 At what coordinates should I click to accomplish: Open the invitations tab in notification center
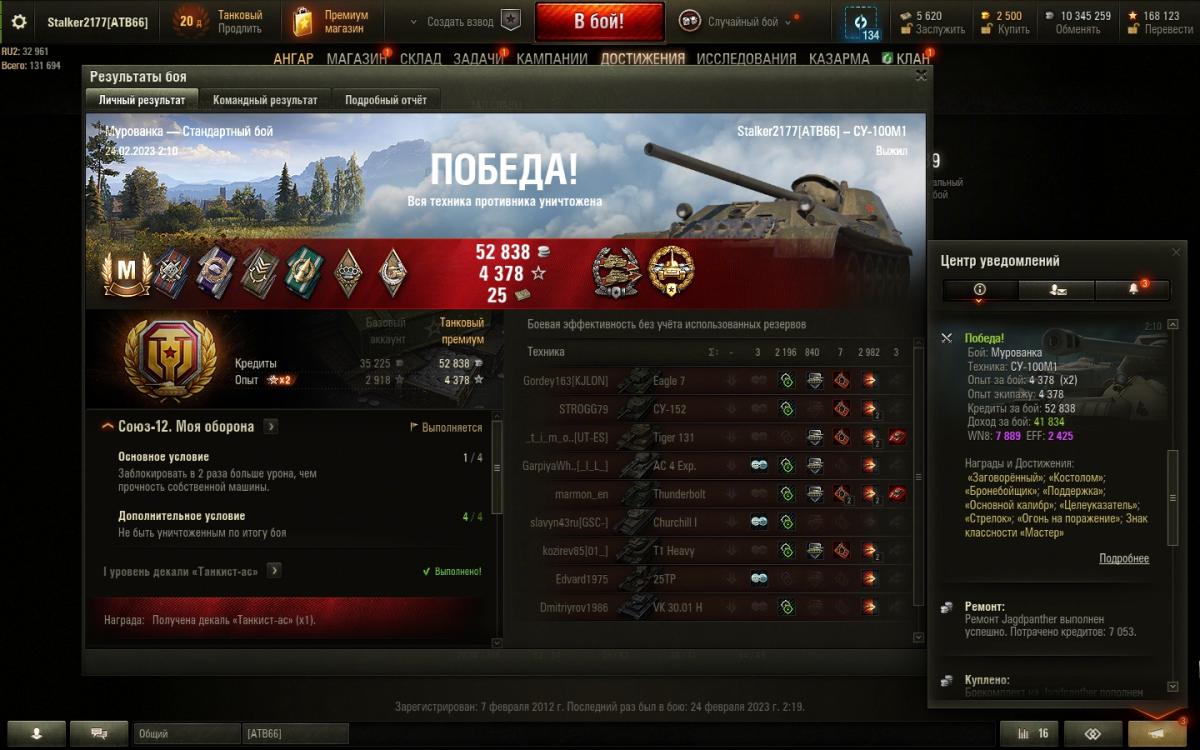pyautogui.click(x=1056, y=289)
